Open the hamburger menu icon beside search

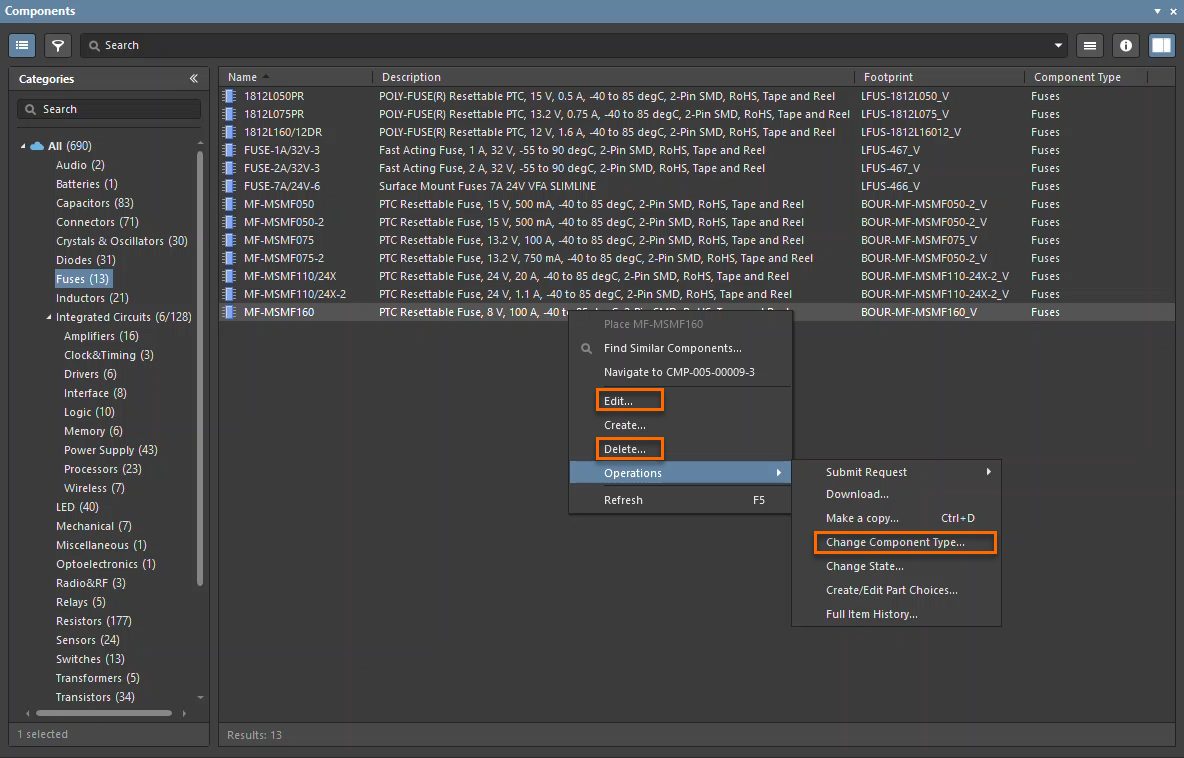[1089, 45]
